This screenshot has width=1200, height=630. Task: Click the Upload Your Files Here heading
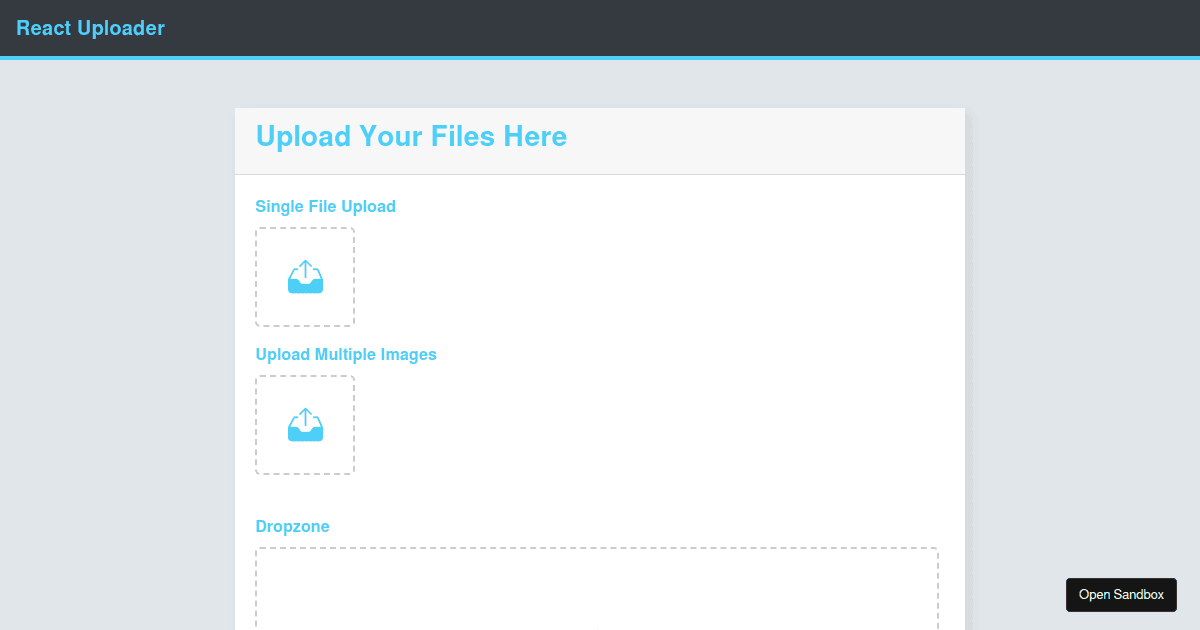coord(412,136)
